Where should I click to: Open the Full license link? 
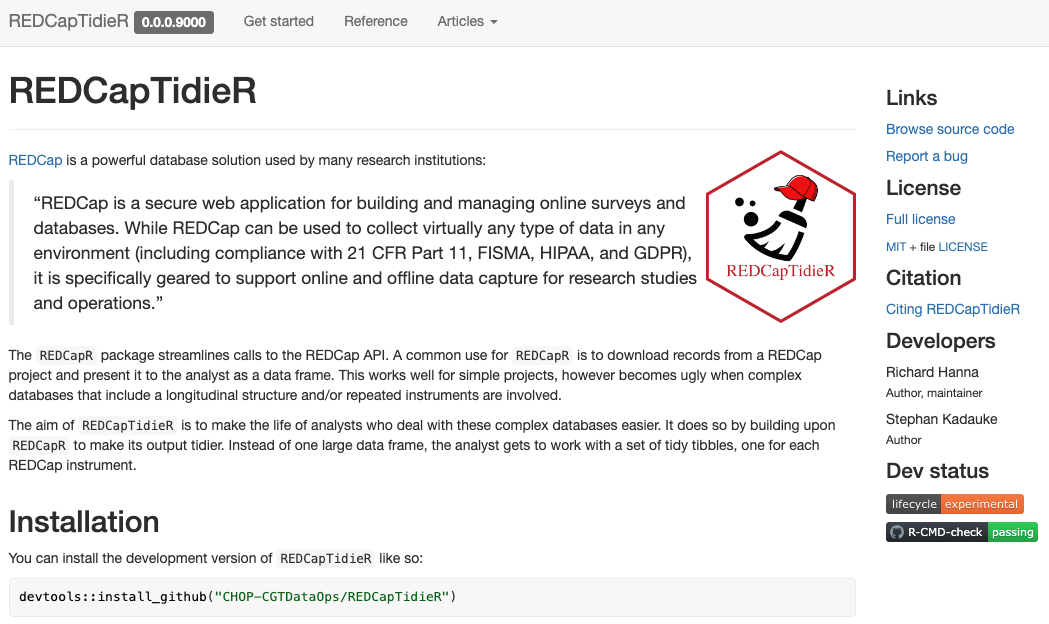click(x=920, y=219)
